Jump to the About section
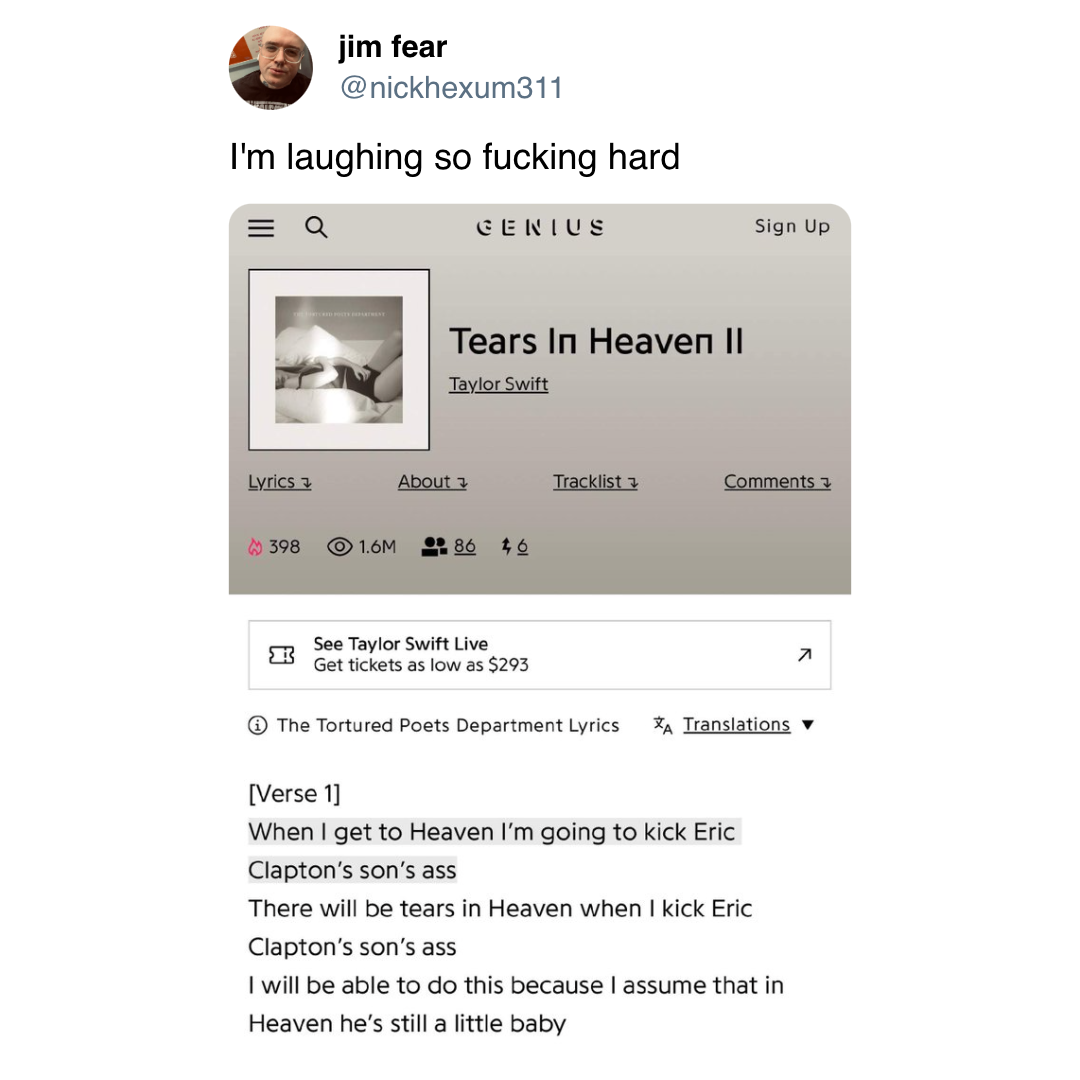The width and height of the screenshot is (1080, 1080). (x=433, y=481)
